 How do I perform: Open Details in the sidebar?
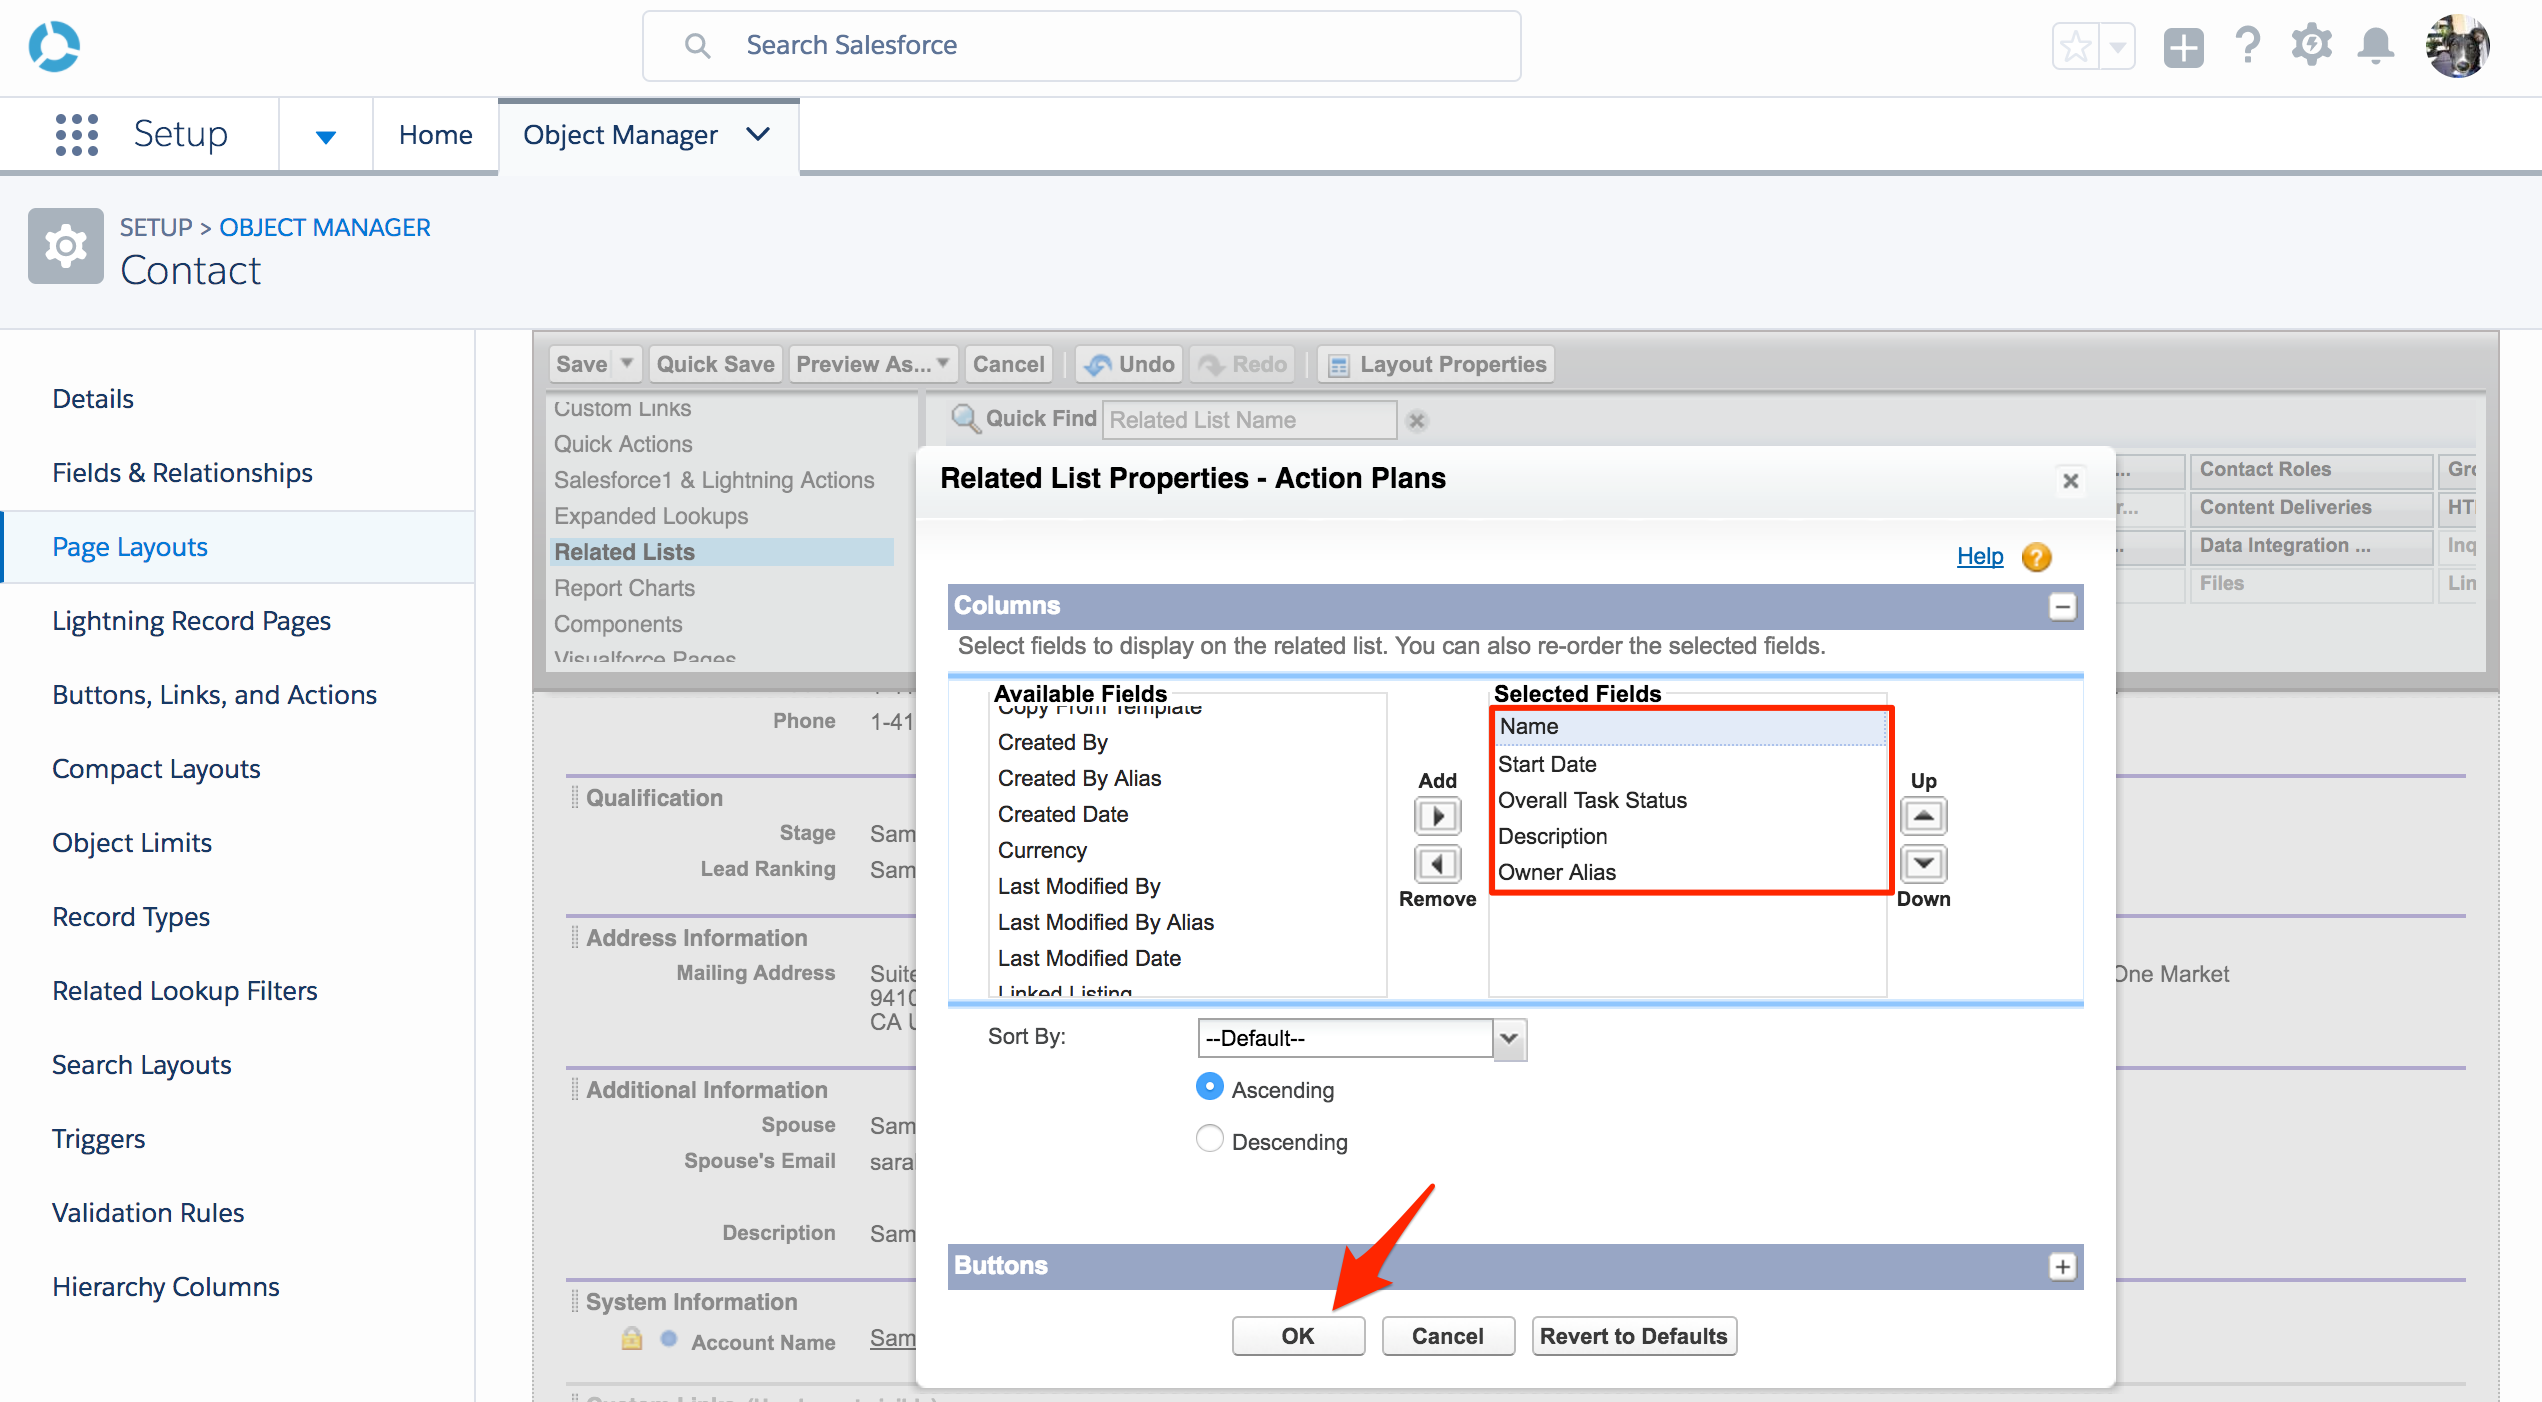coord(93,399)
